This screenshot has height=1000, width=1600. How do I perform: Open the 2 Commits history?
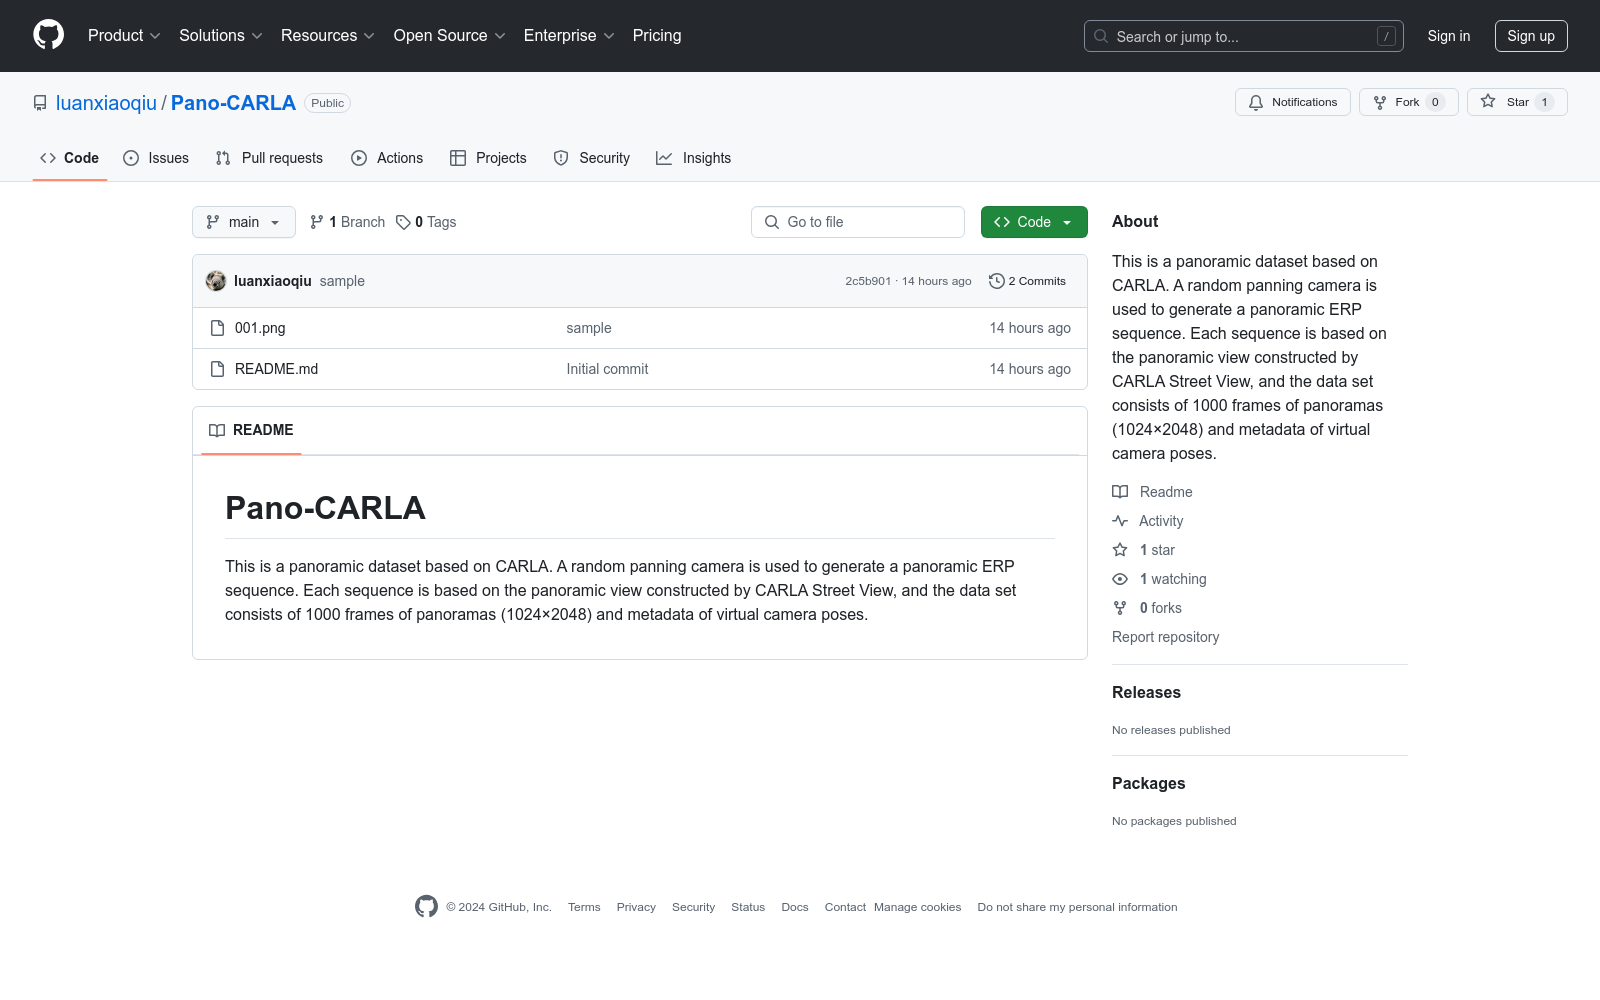point(1027,281)
